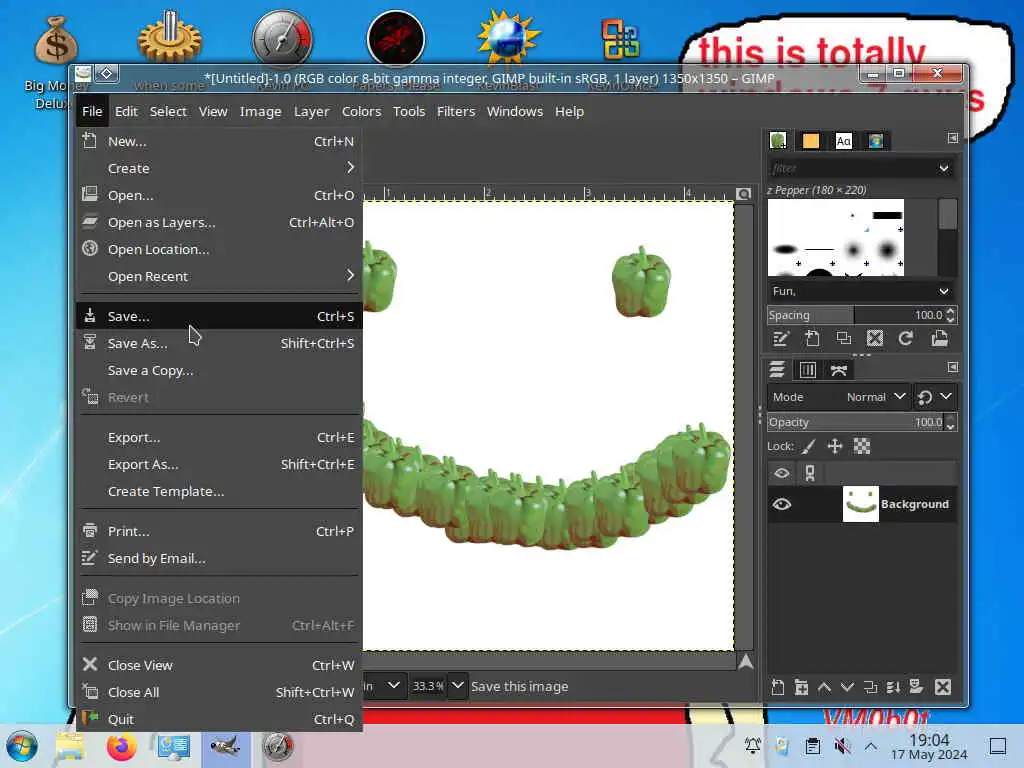Open the file manager folder on taskbar
Screen dimensions: 1024x768
[x=69, y=746]
